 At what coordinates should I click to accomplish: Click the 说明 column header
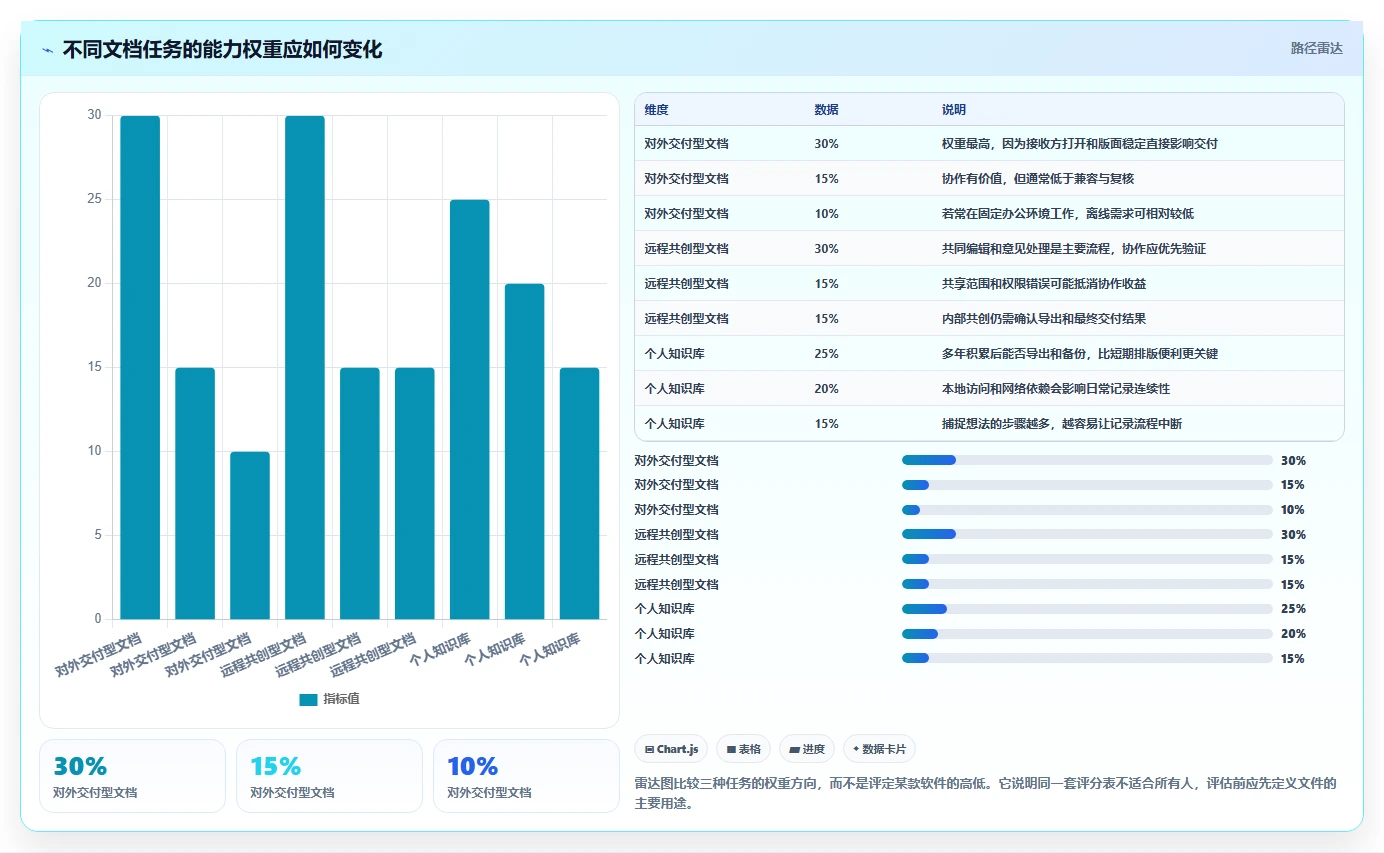click(x=954, y=110)
